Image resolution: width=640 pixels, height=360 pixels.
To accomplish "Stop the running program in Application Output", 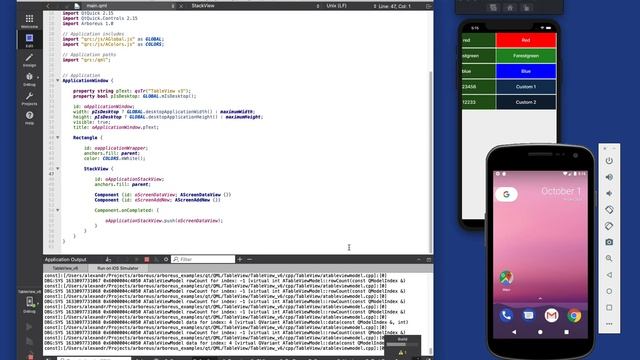I will click(x=147, y=260).
